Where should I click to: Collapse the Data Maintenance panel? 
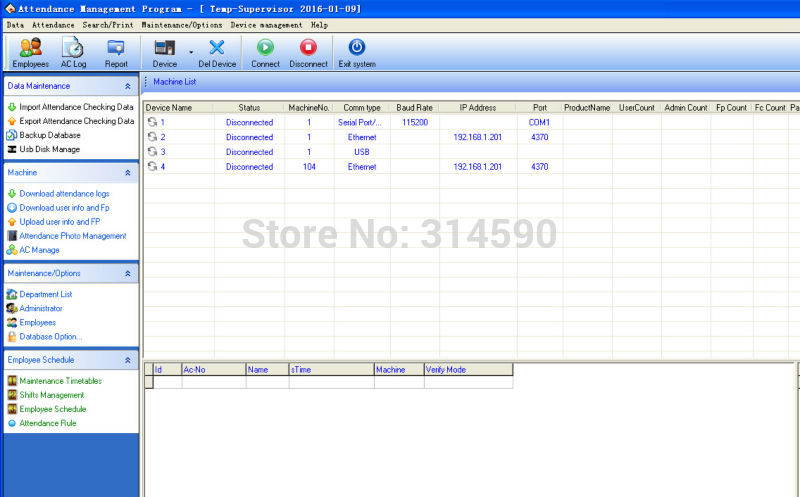click(x=127, y=87)
